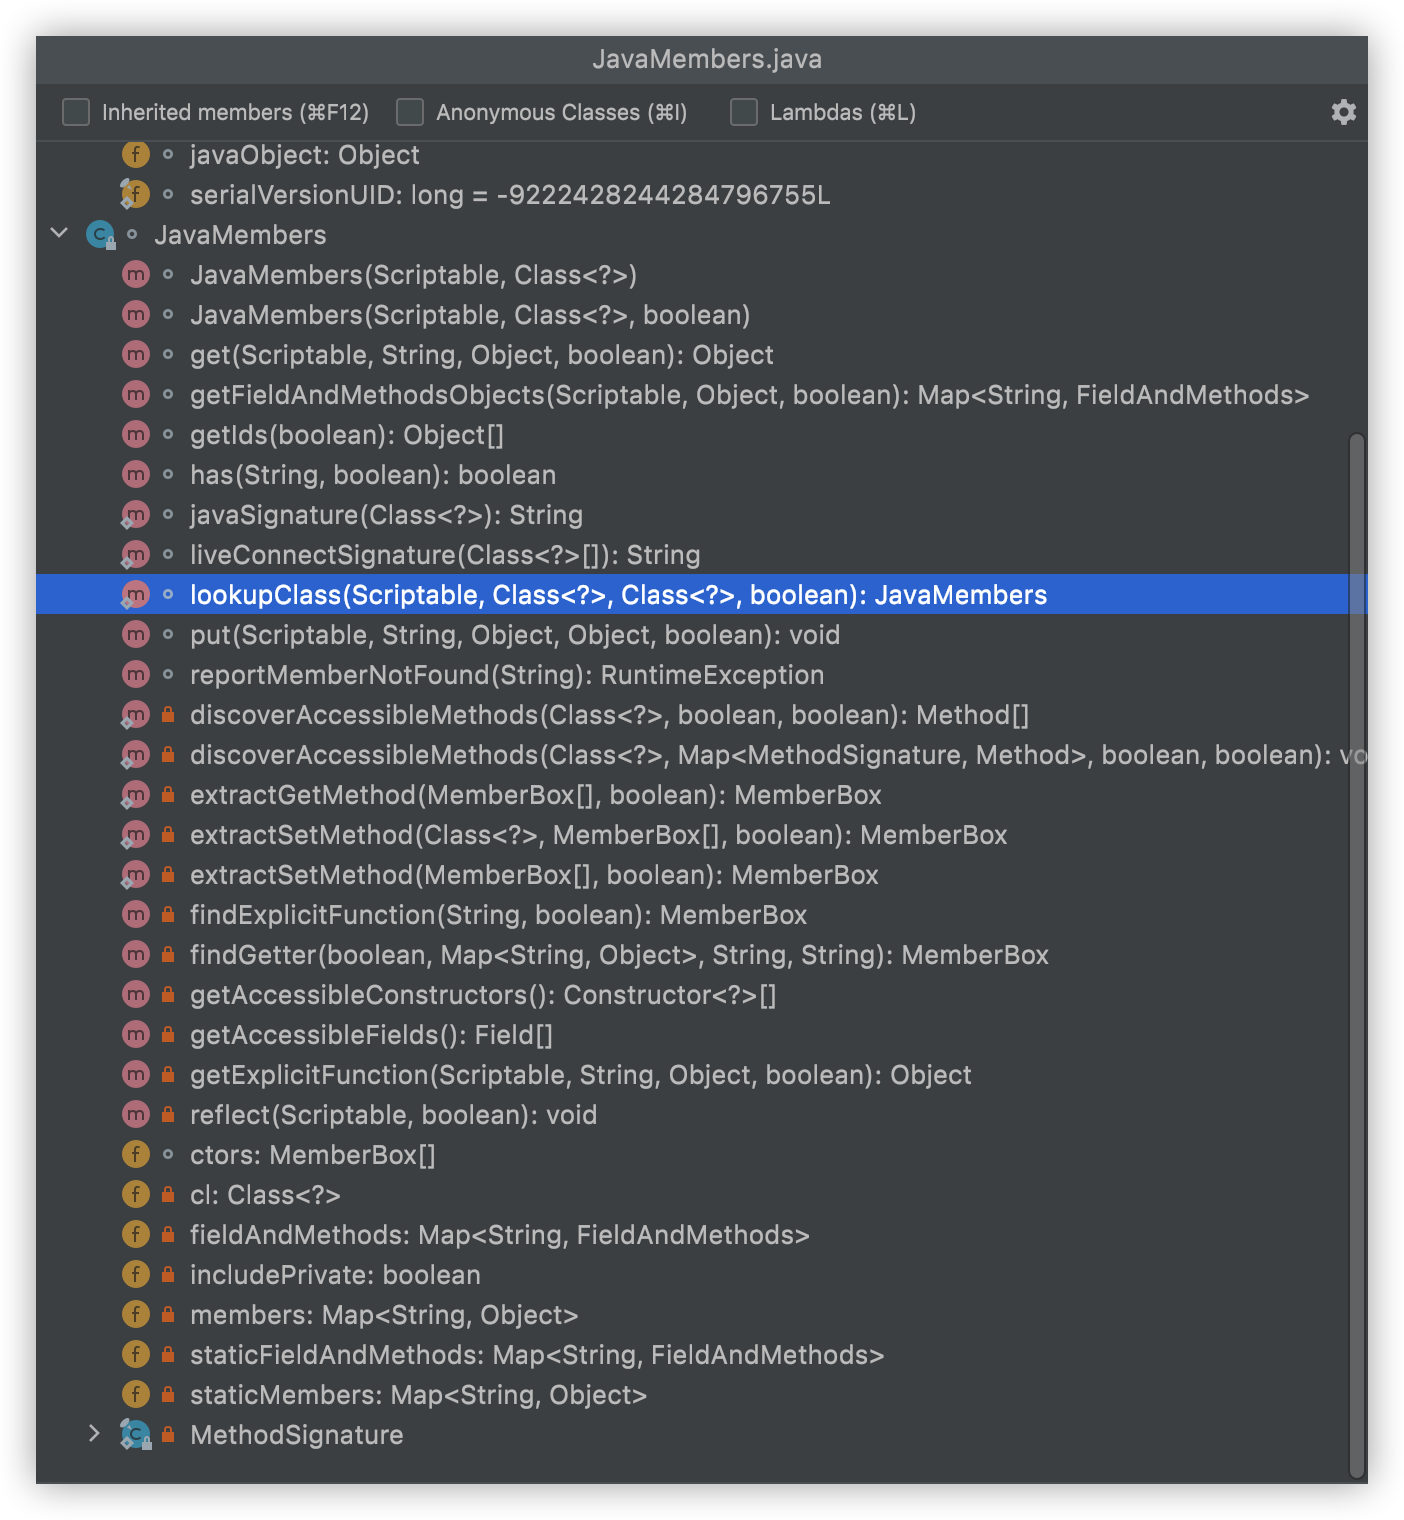This screenshot has height=1520, width=1404.
Task: Open the gear settings menu
Action: (1343, 112)
